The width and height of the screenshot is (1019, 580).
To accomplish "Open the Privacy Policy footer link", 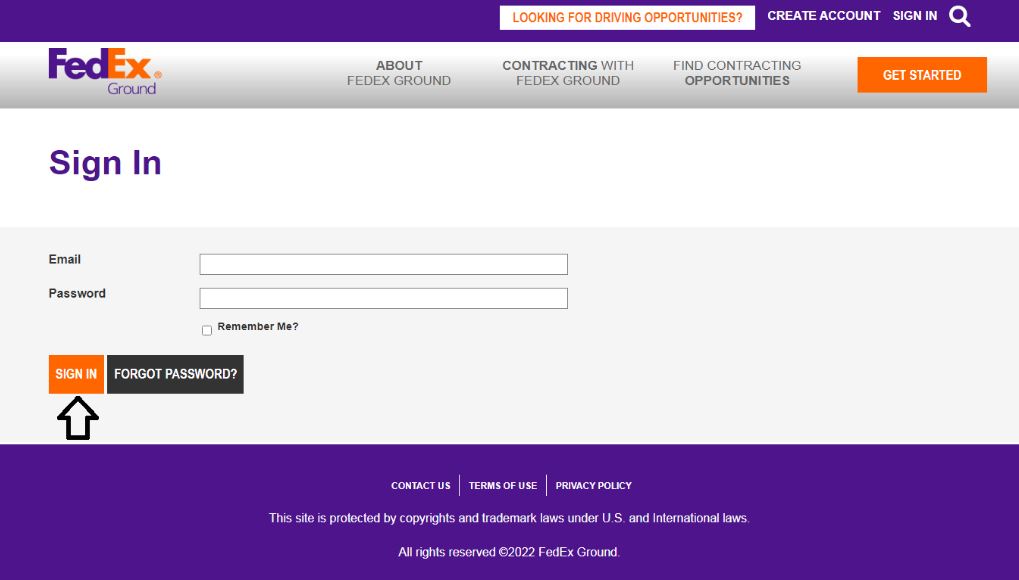I will [593, 486].
